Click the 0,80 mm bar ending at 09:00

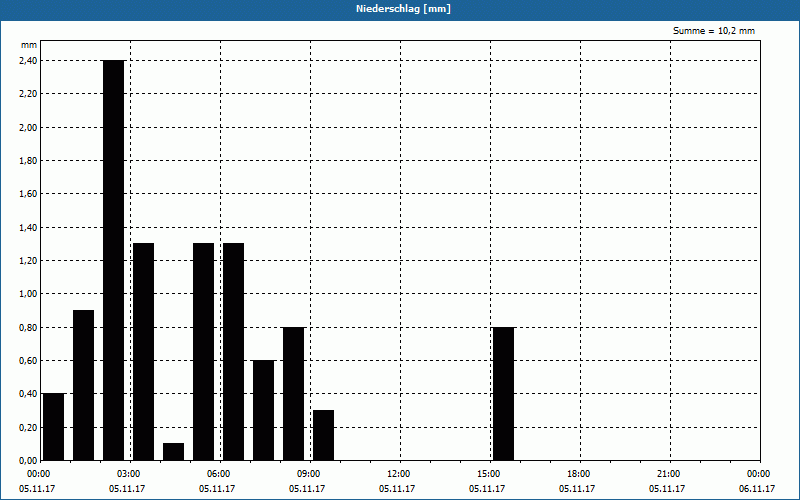pyautogui.click(x=294, y=393)
